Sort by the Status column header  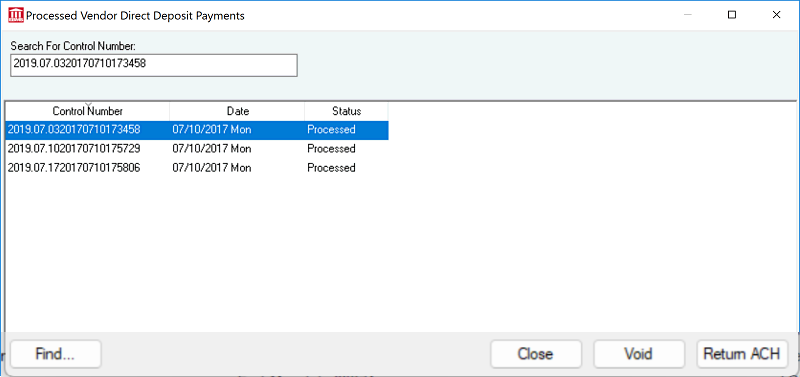tap(346, 111)
